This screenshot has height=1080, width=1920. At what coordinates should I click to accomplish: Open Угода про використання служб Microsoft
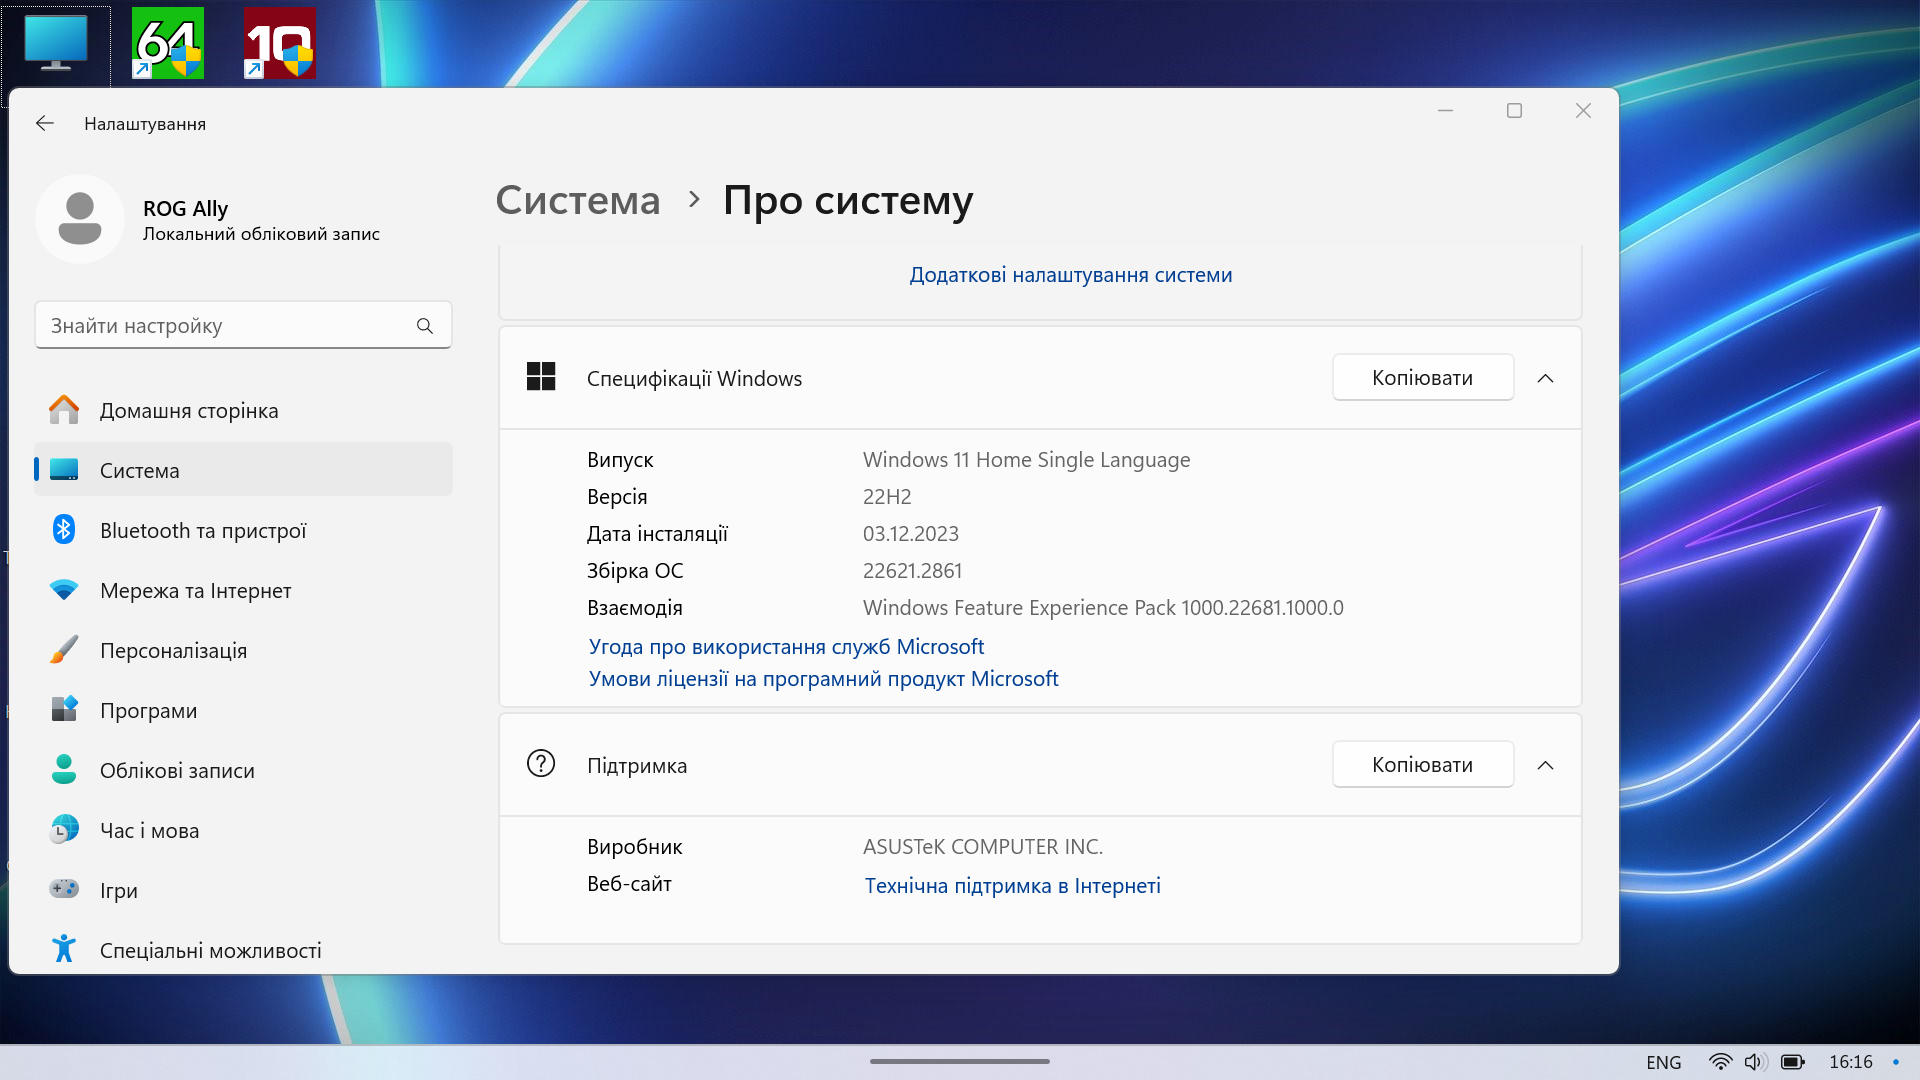pos(786,646)
